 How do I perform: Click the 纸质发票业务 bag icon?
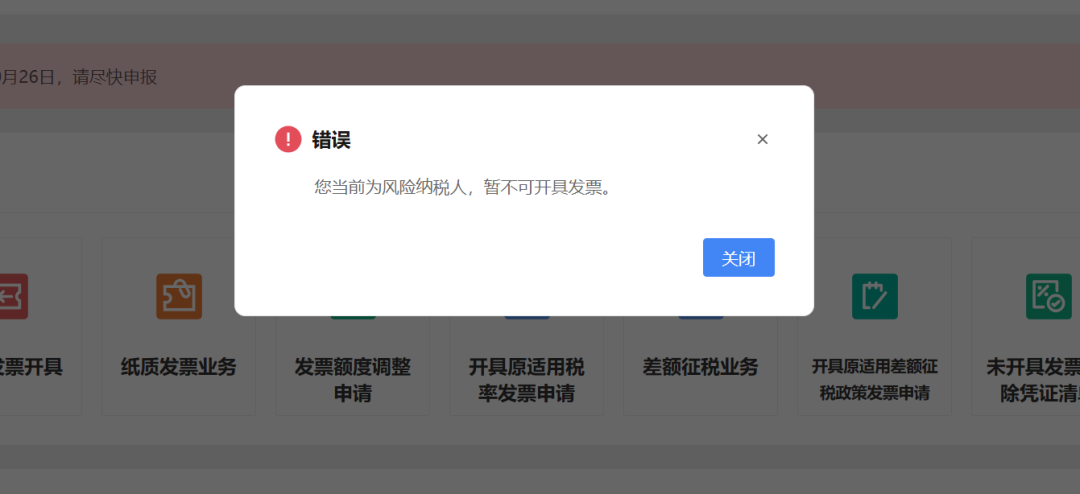pos(179,296)
